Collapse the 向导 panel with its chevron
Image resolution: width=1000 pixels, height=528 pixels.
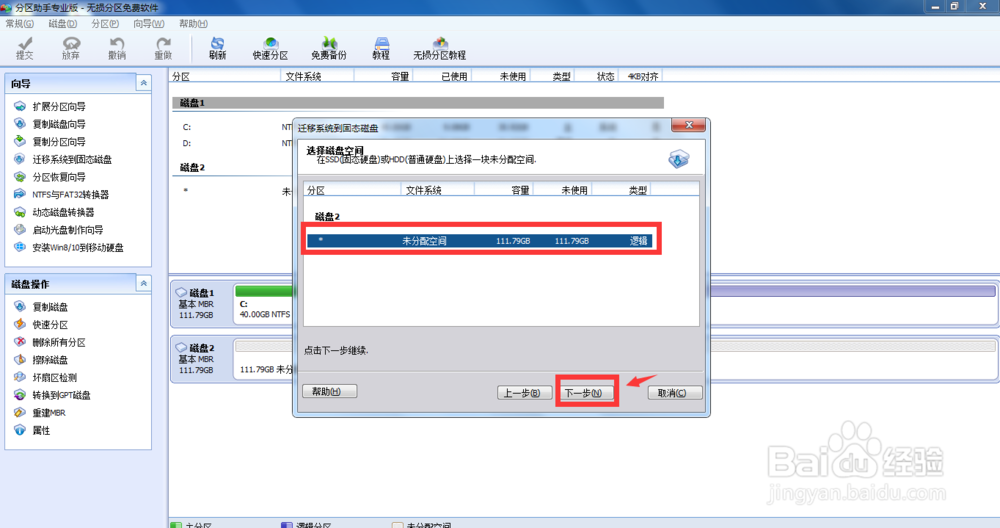coord(143,83)
